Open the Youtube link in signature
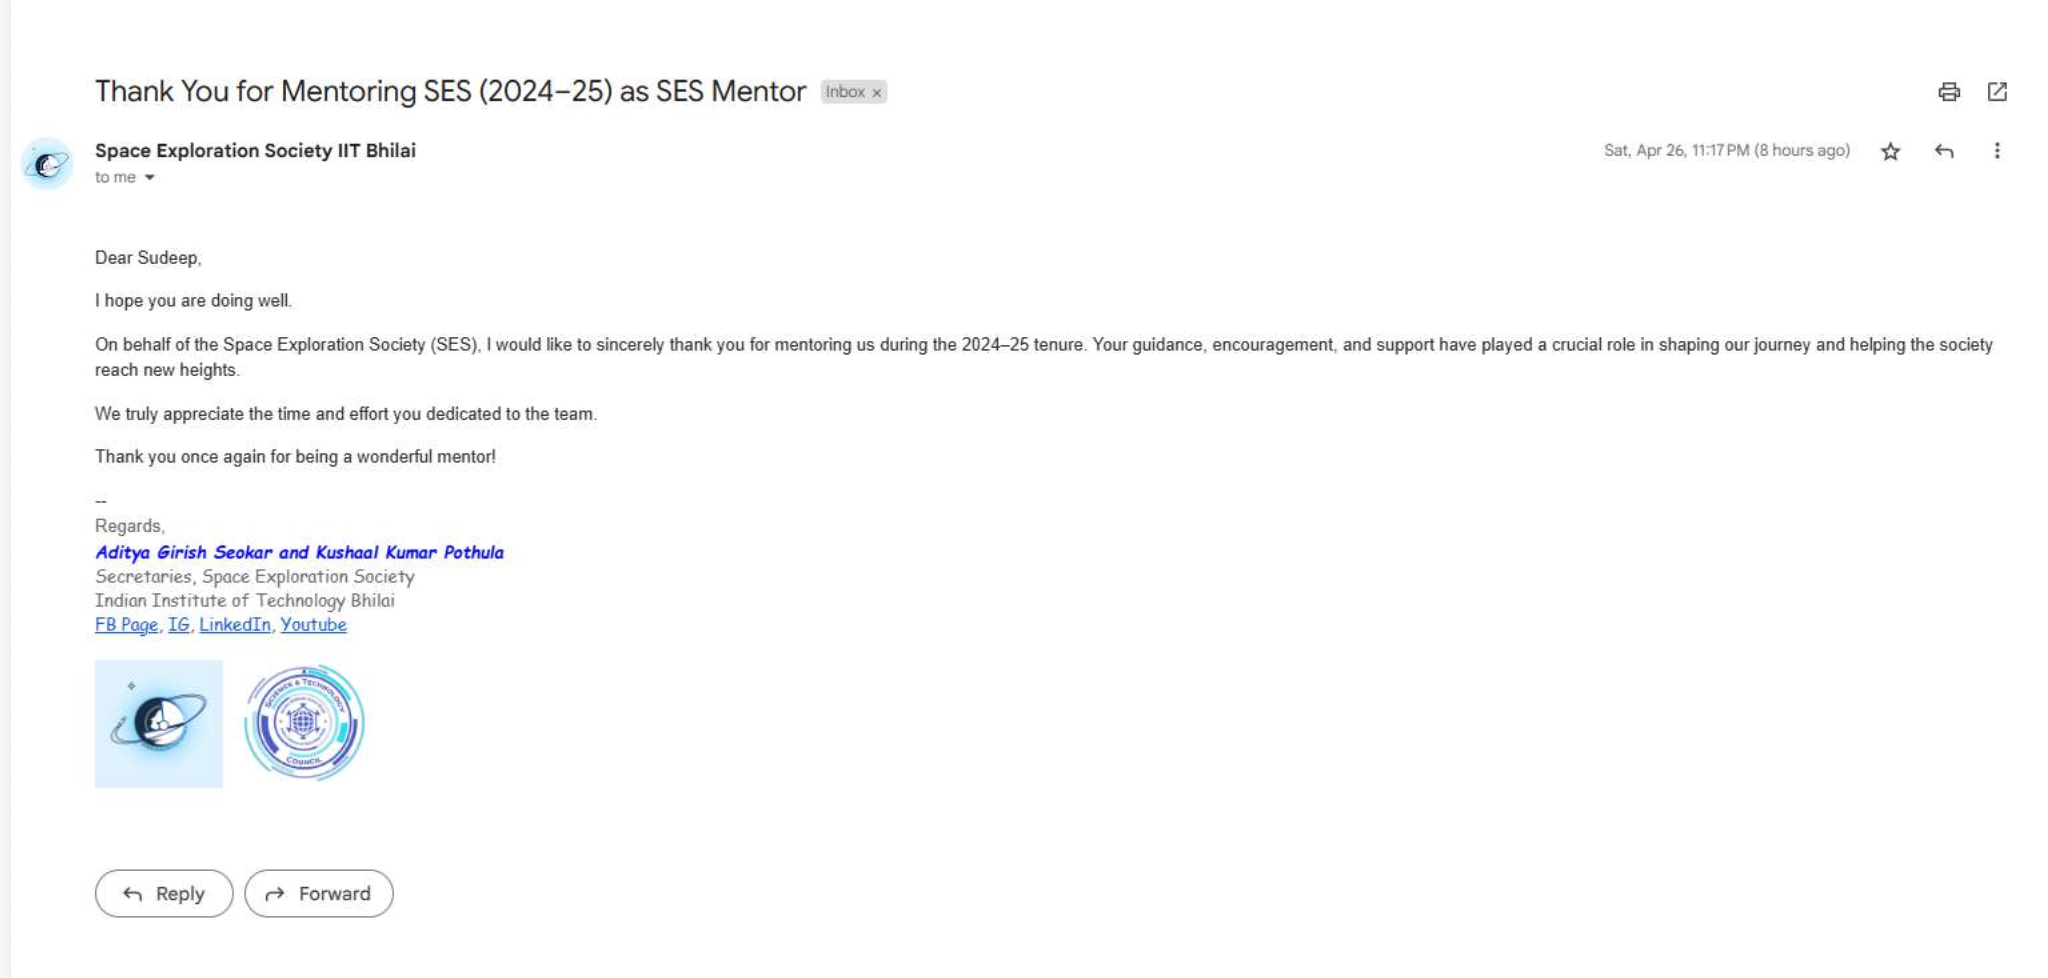Screen dimensions: 2048x978 313,625
